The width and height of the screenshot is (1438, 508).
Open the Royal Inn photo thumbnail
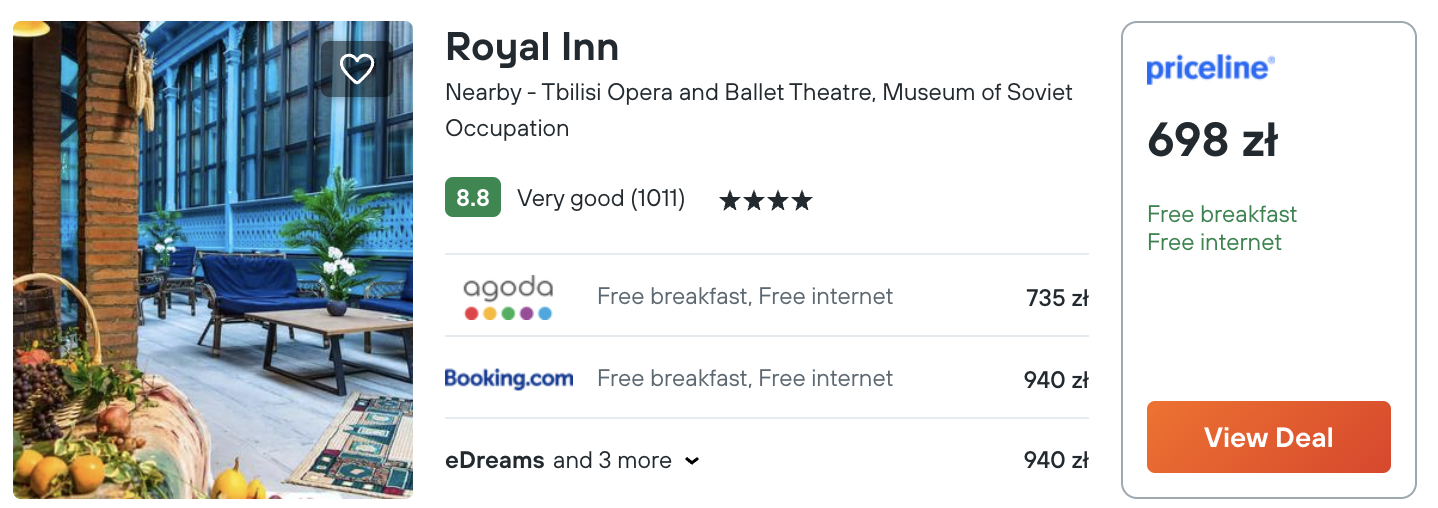point(213,260)
